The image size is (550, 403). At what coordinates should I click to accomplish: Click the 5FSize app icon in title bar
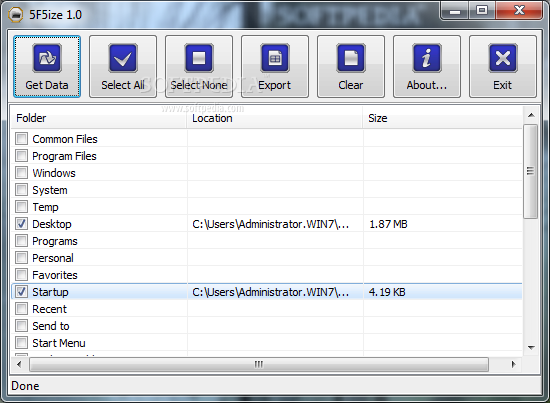pos(15,15)
